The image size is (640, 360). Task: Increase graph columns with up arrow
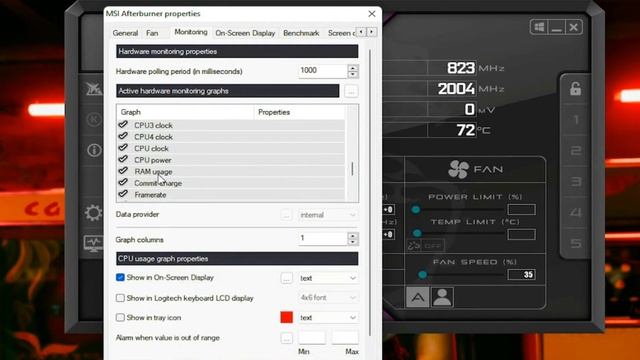pyautogui.click(x=353, y=236)
